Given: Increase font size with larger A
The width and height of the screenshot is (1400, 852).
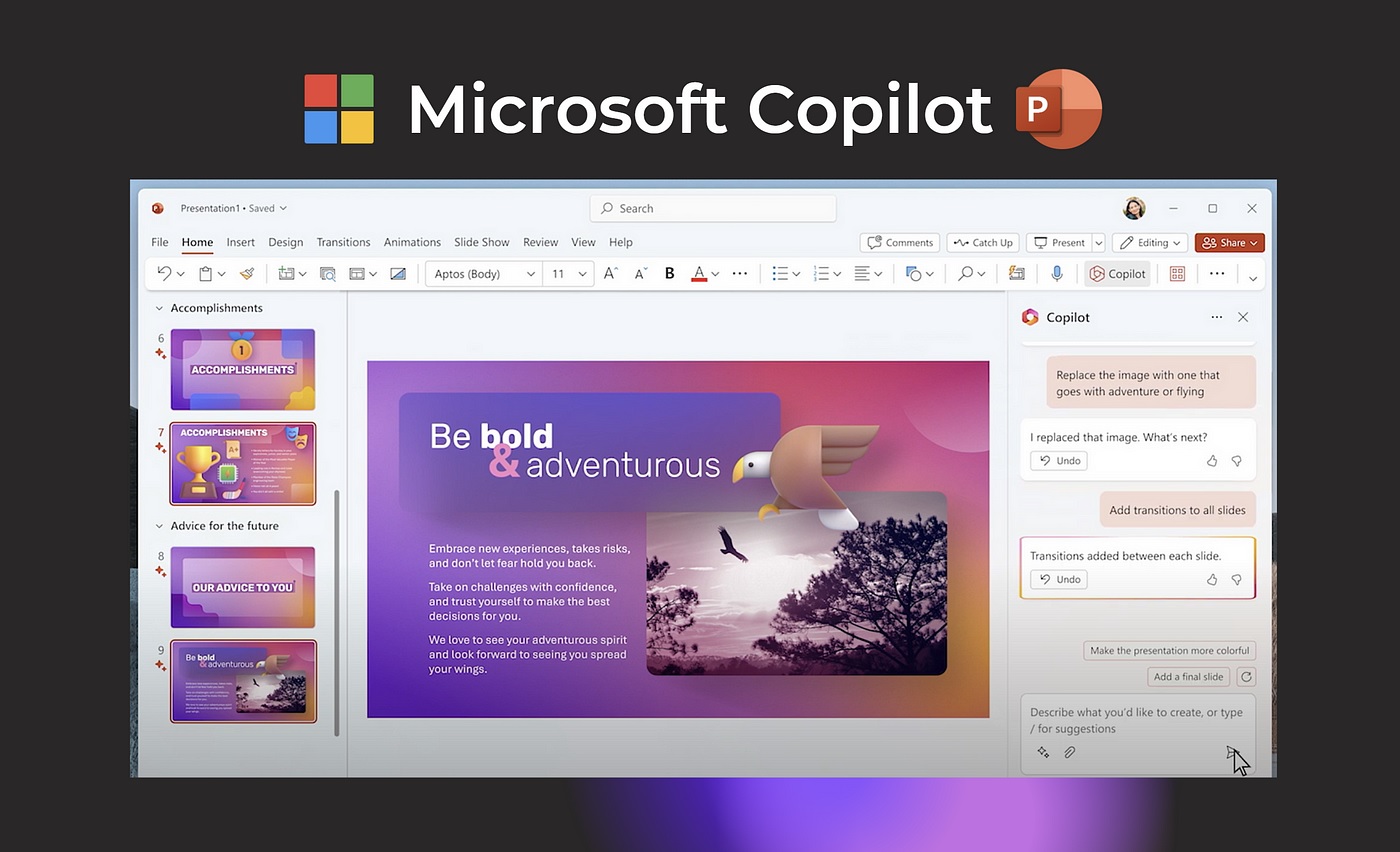Looking at the screenshot, I should click(x=611, y=273).
